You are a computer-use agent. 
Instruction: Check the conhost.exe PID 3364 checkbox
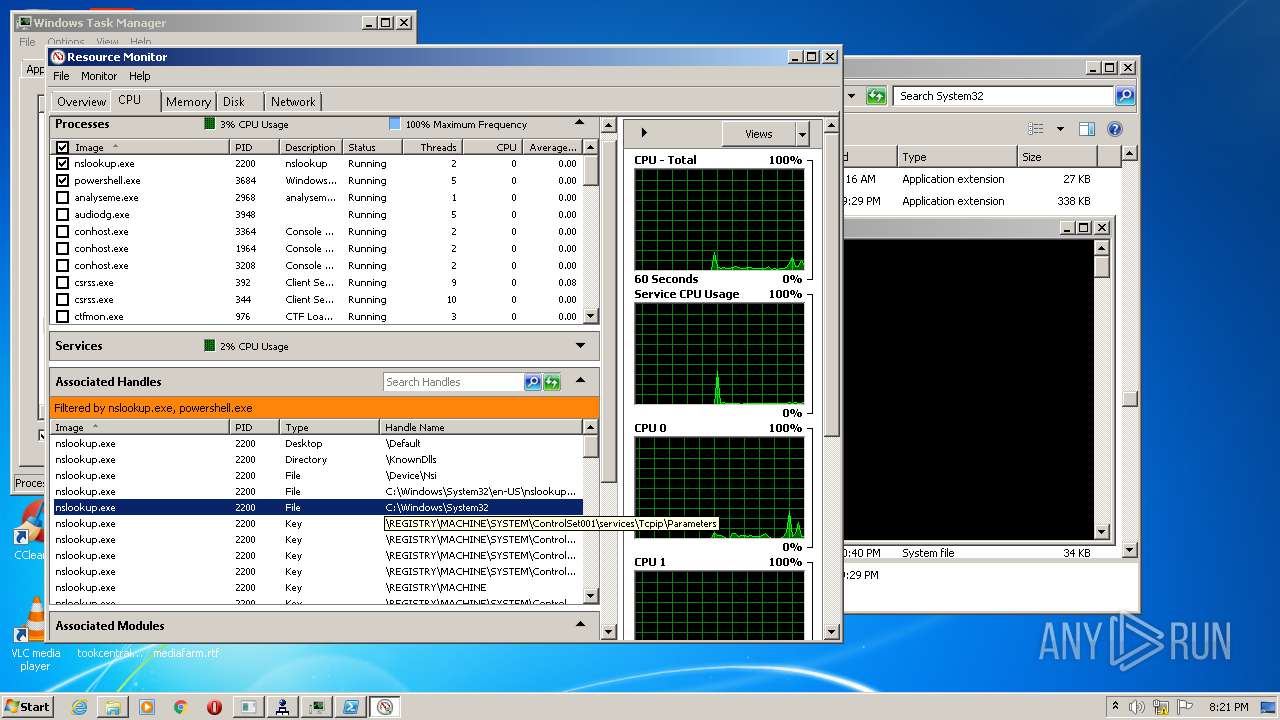pyautogui.click(x=63, y=231)
